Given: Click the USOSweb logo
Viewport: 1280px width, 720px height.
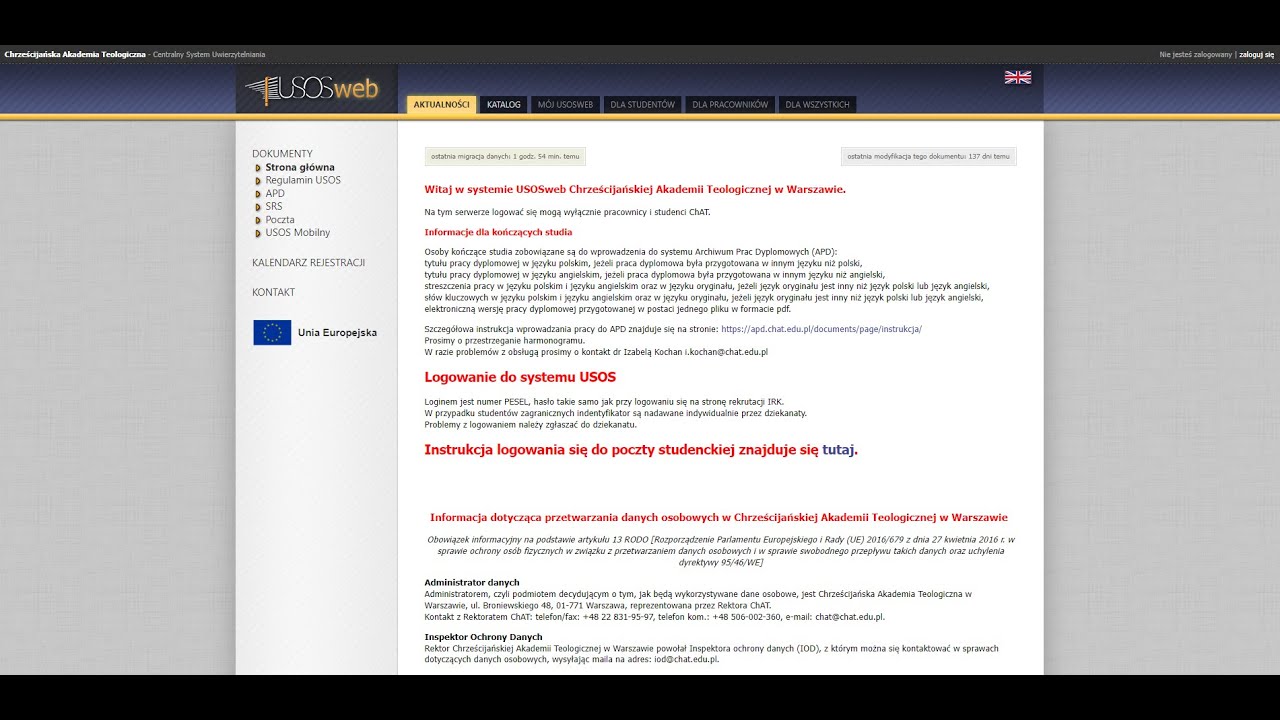Looking at the screenshot, I should 312,90.
